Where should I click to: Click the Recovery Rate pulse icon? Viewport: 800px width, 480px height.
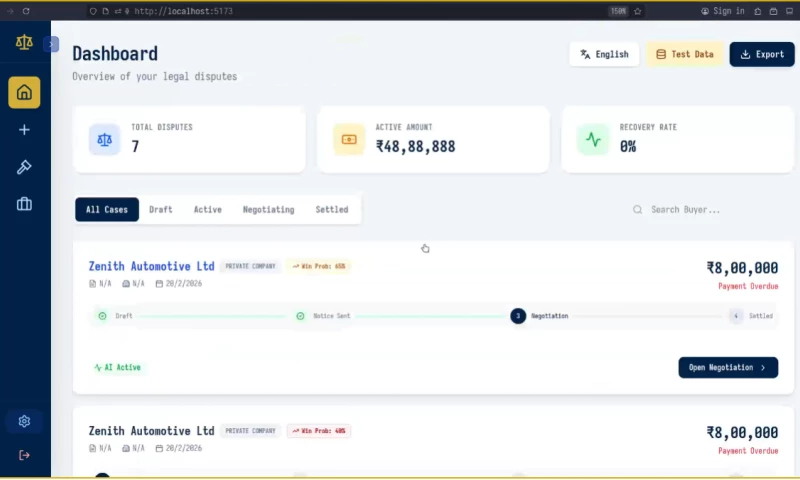(593, 139)
